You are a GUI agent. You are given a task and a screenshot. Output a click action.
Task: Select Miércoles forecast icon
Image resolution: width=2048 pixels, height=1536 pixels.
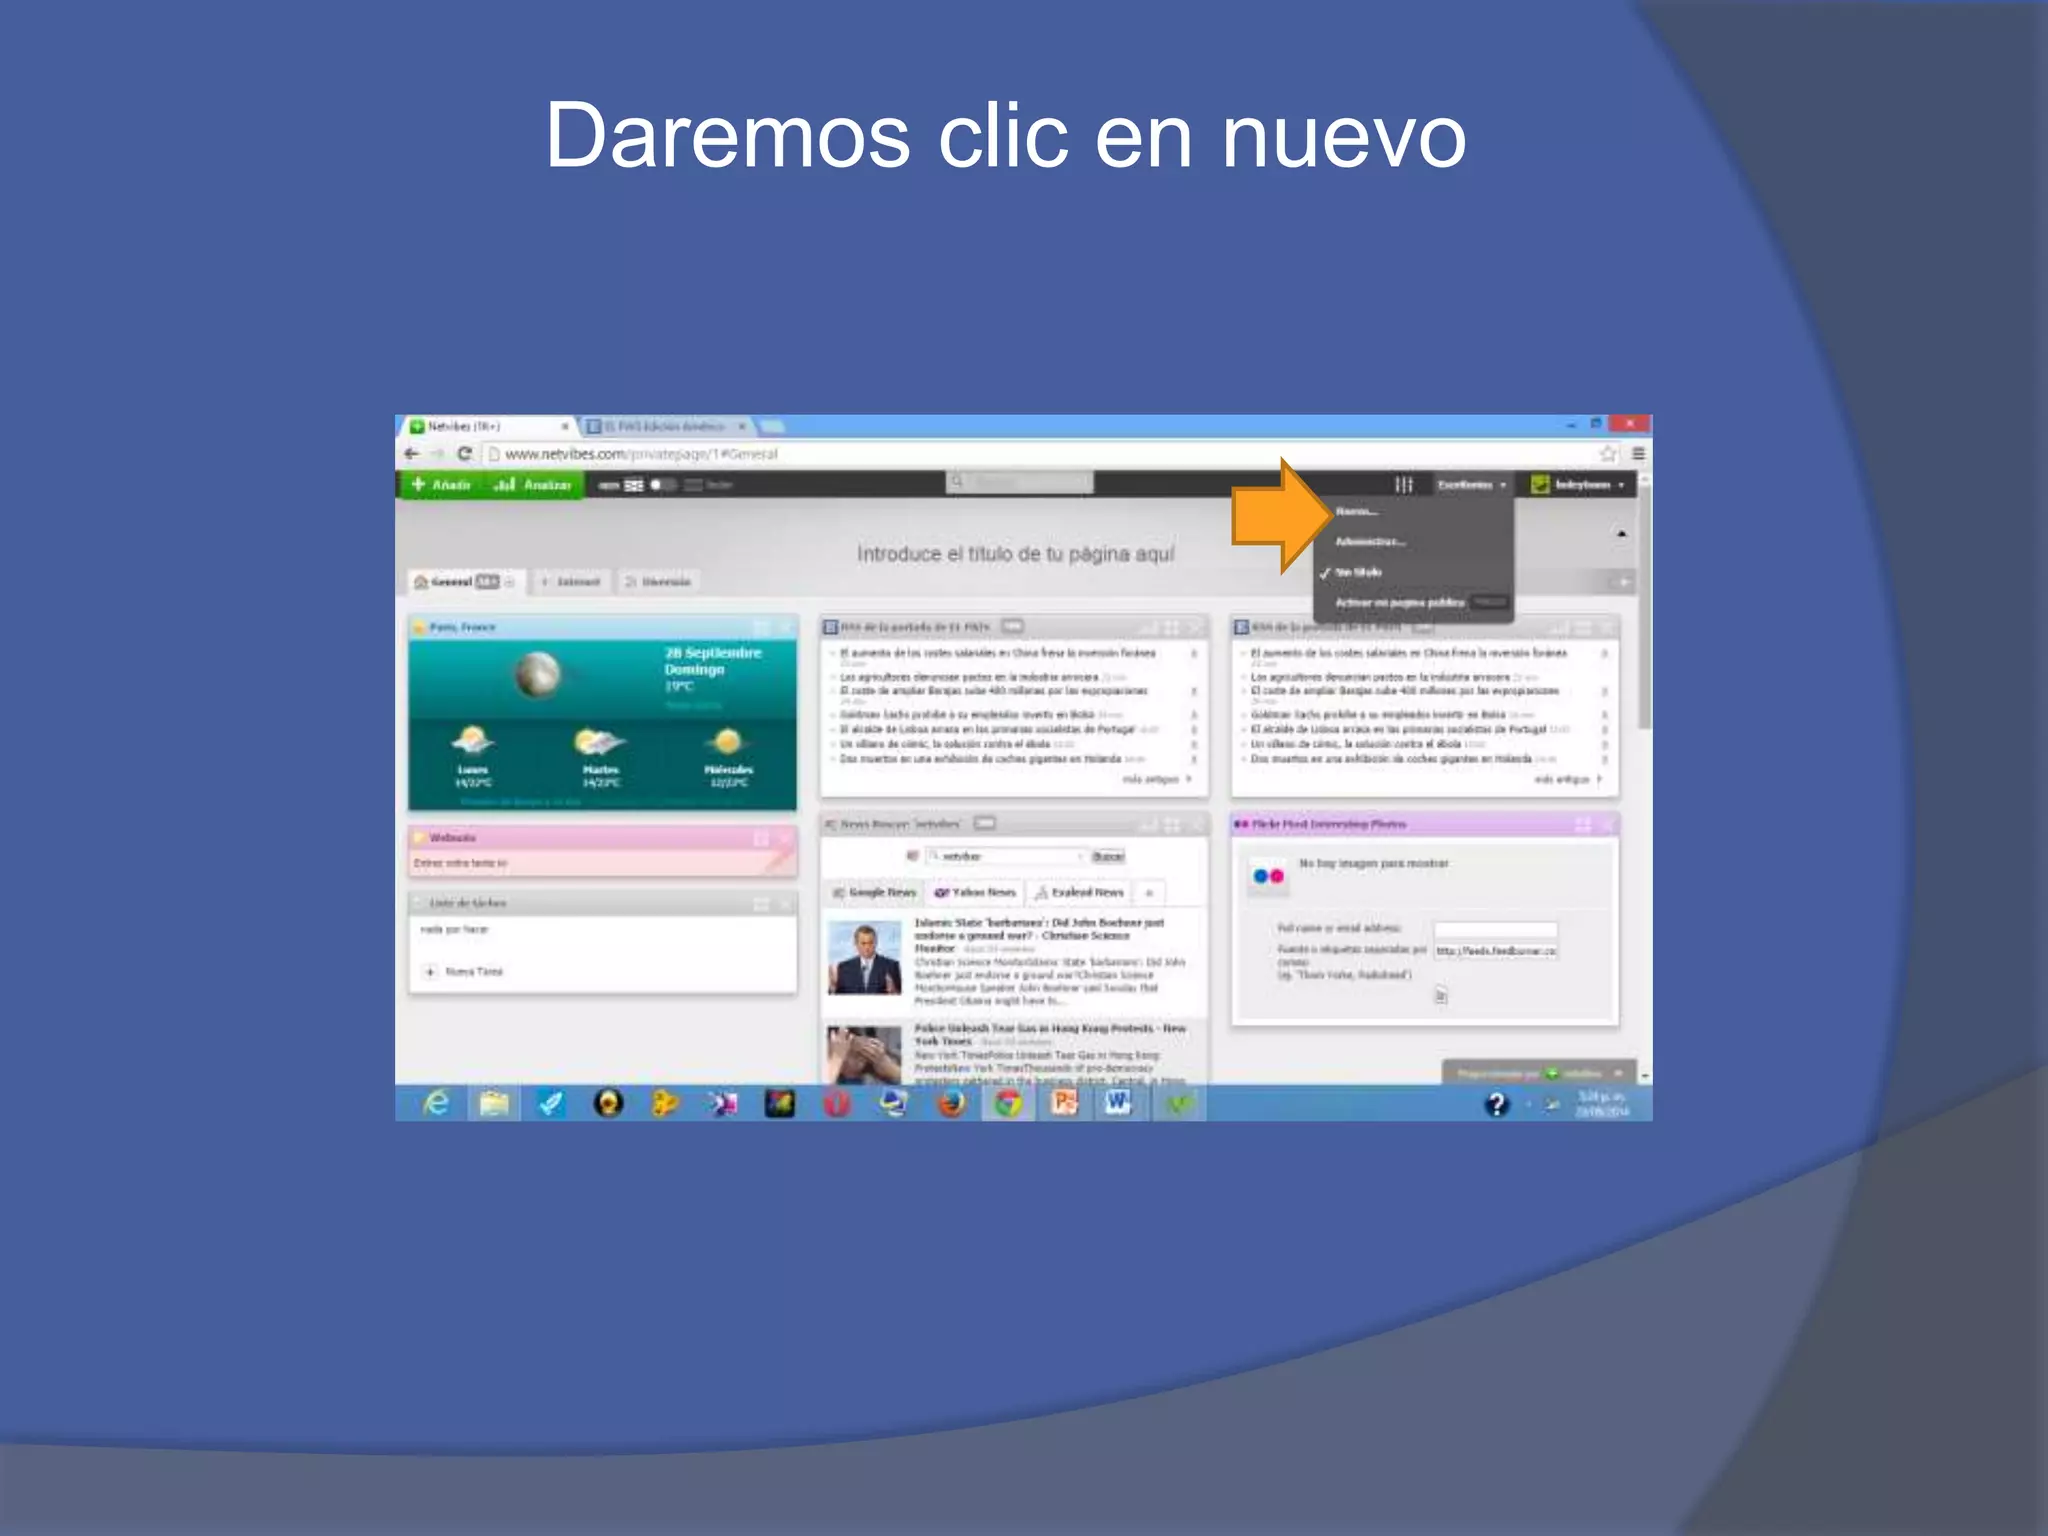727,742
